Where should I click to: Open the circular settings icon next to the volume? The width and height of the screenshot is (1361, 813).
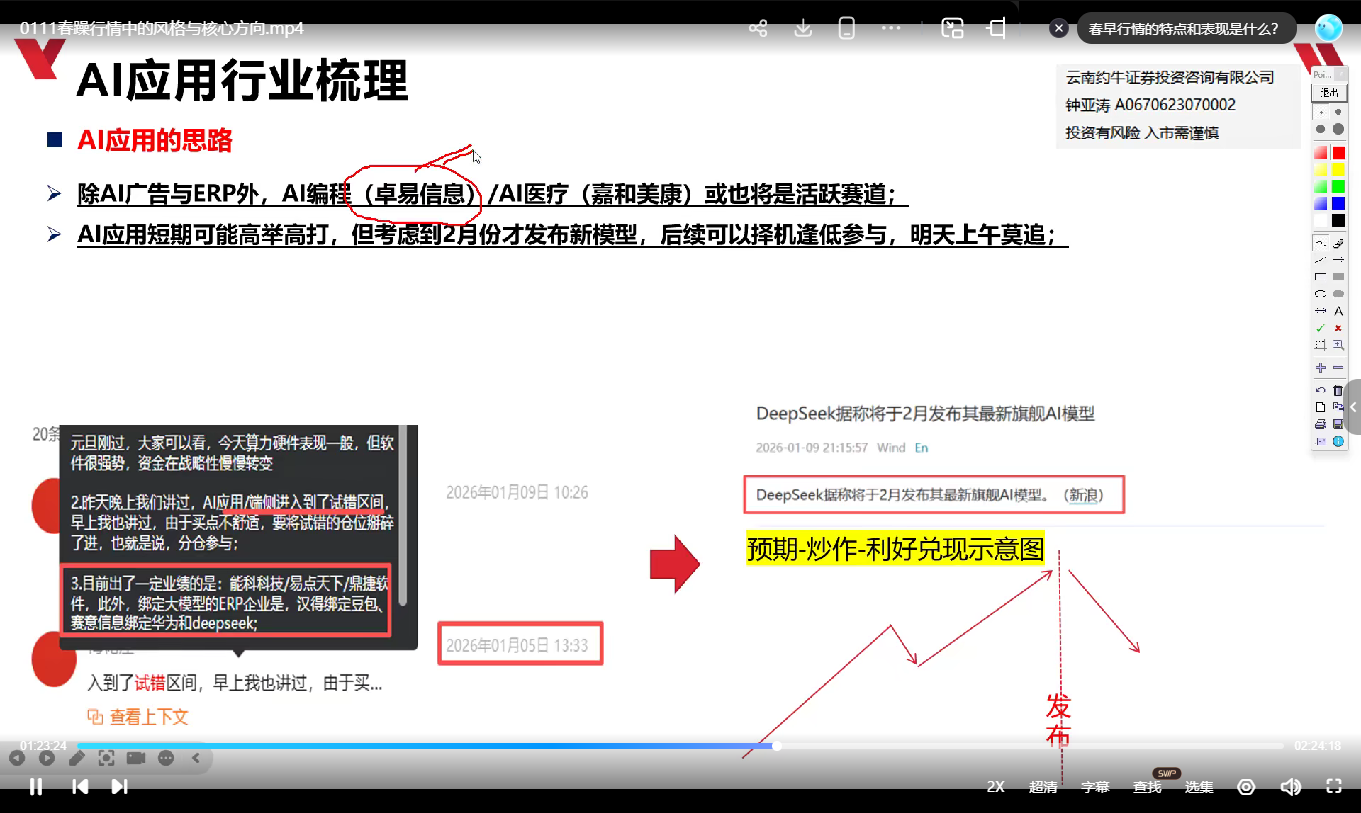[1246, 787]
